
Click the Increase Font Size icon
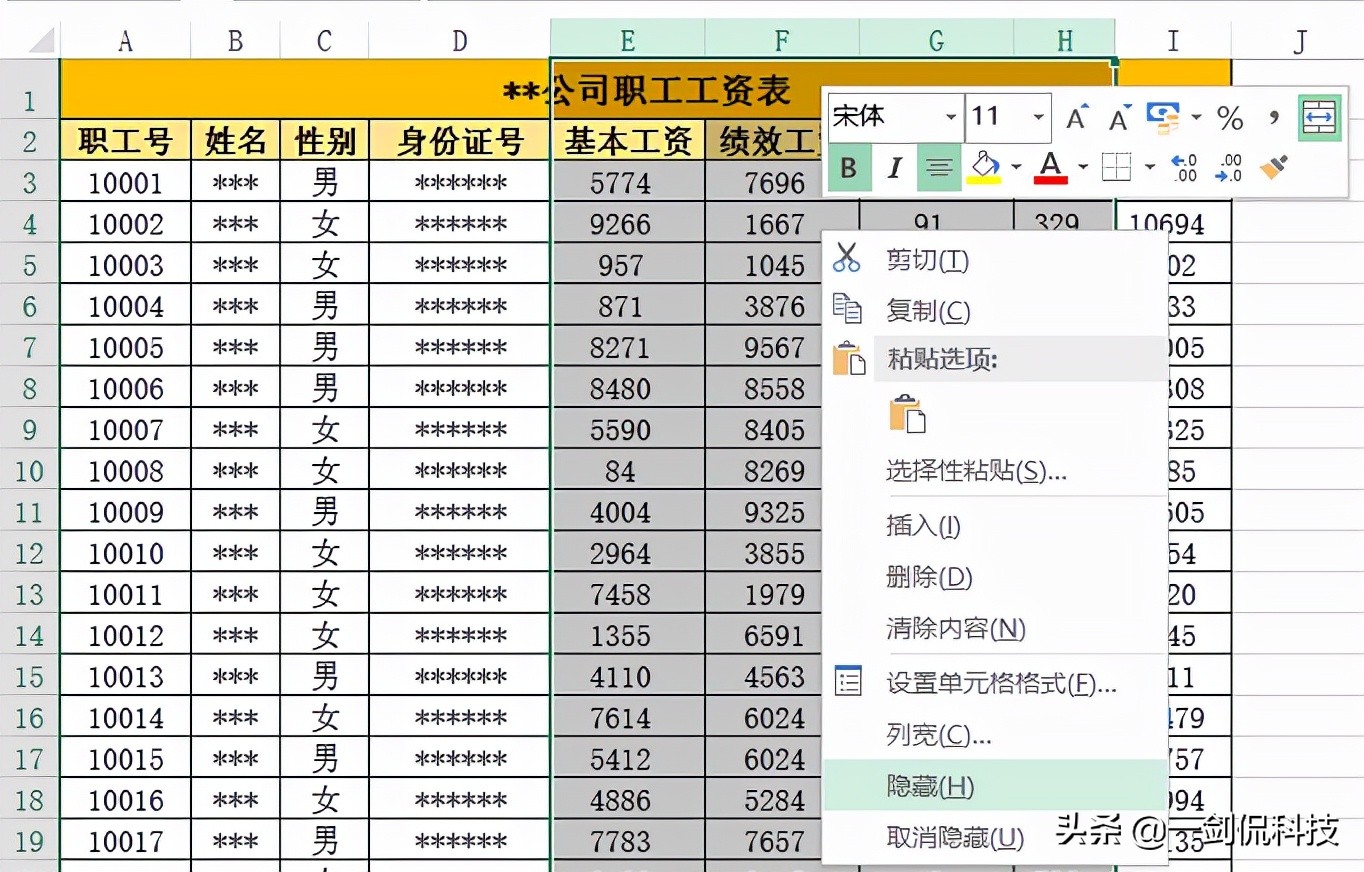(x=1077, y=116)
